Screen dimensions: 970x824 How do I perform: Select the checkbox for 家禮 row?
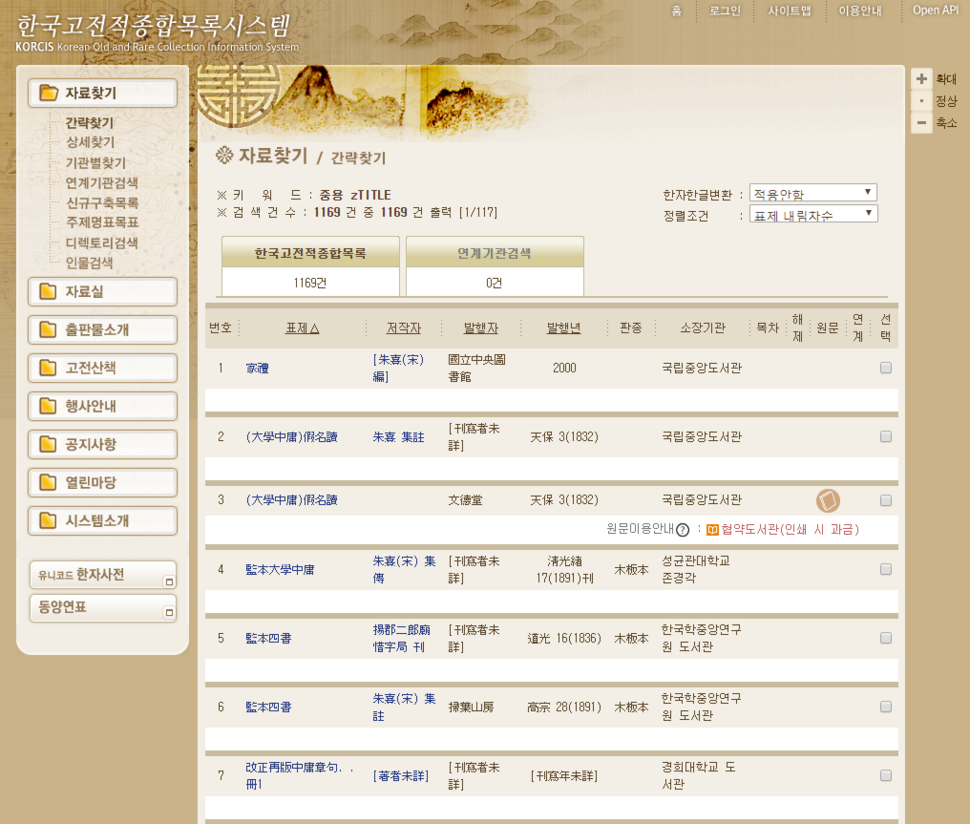[885, 368]
